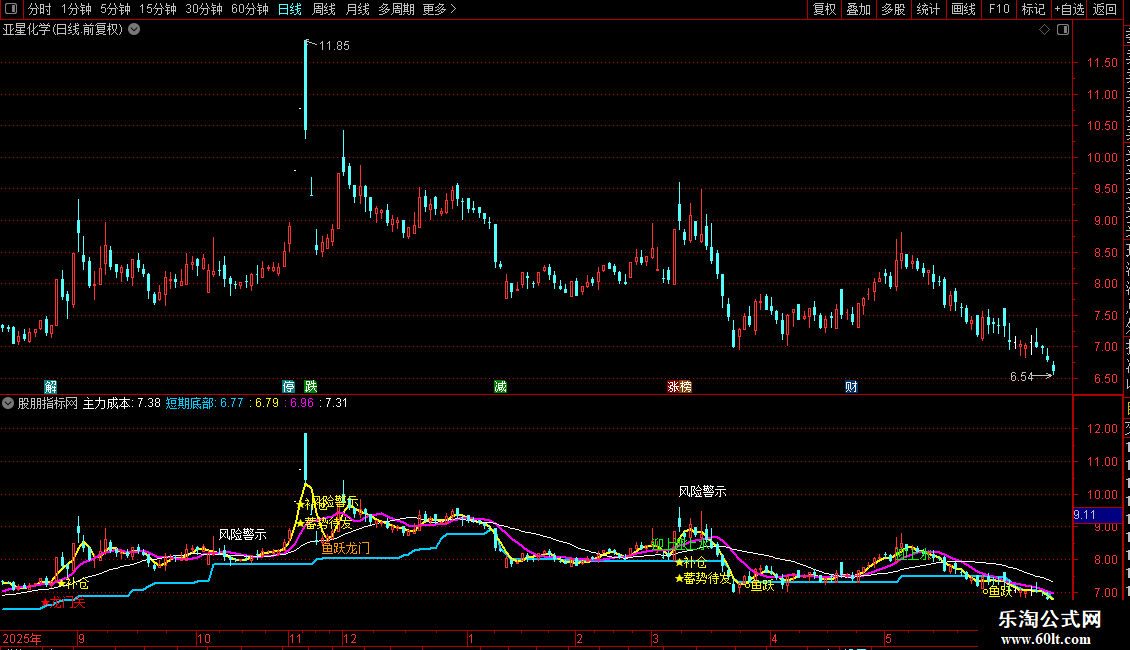Switch to 月线 monthly chart
The height and width of the screenshot is (650, 1130).
point(357,9)
